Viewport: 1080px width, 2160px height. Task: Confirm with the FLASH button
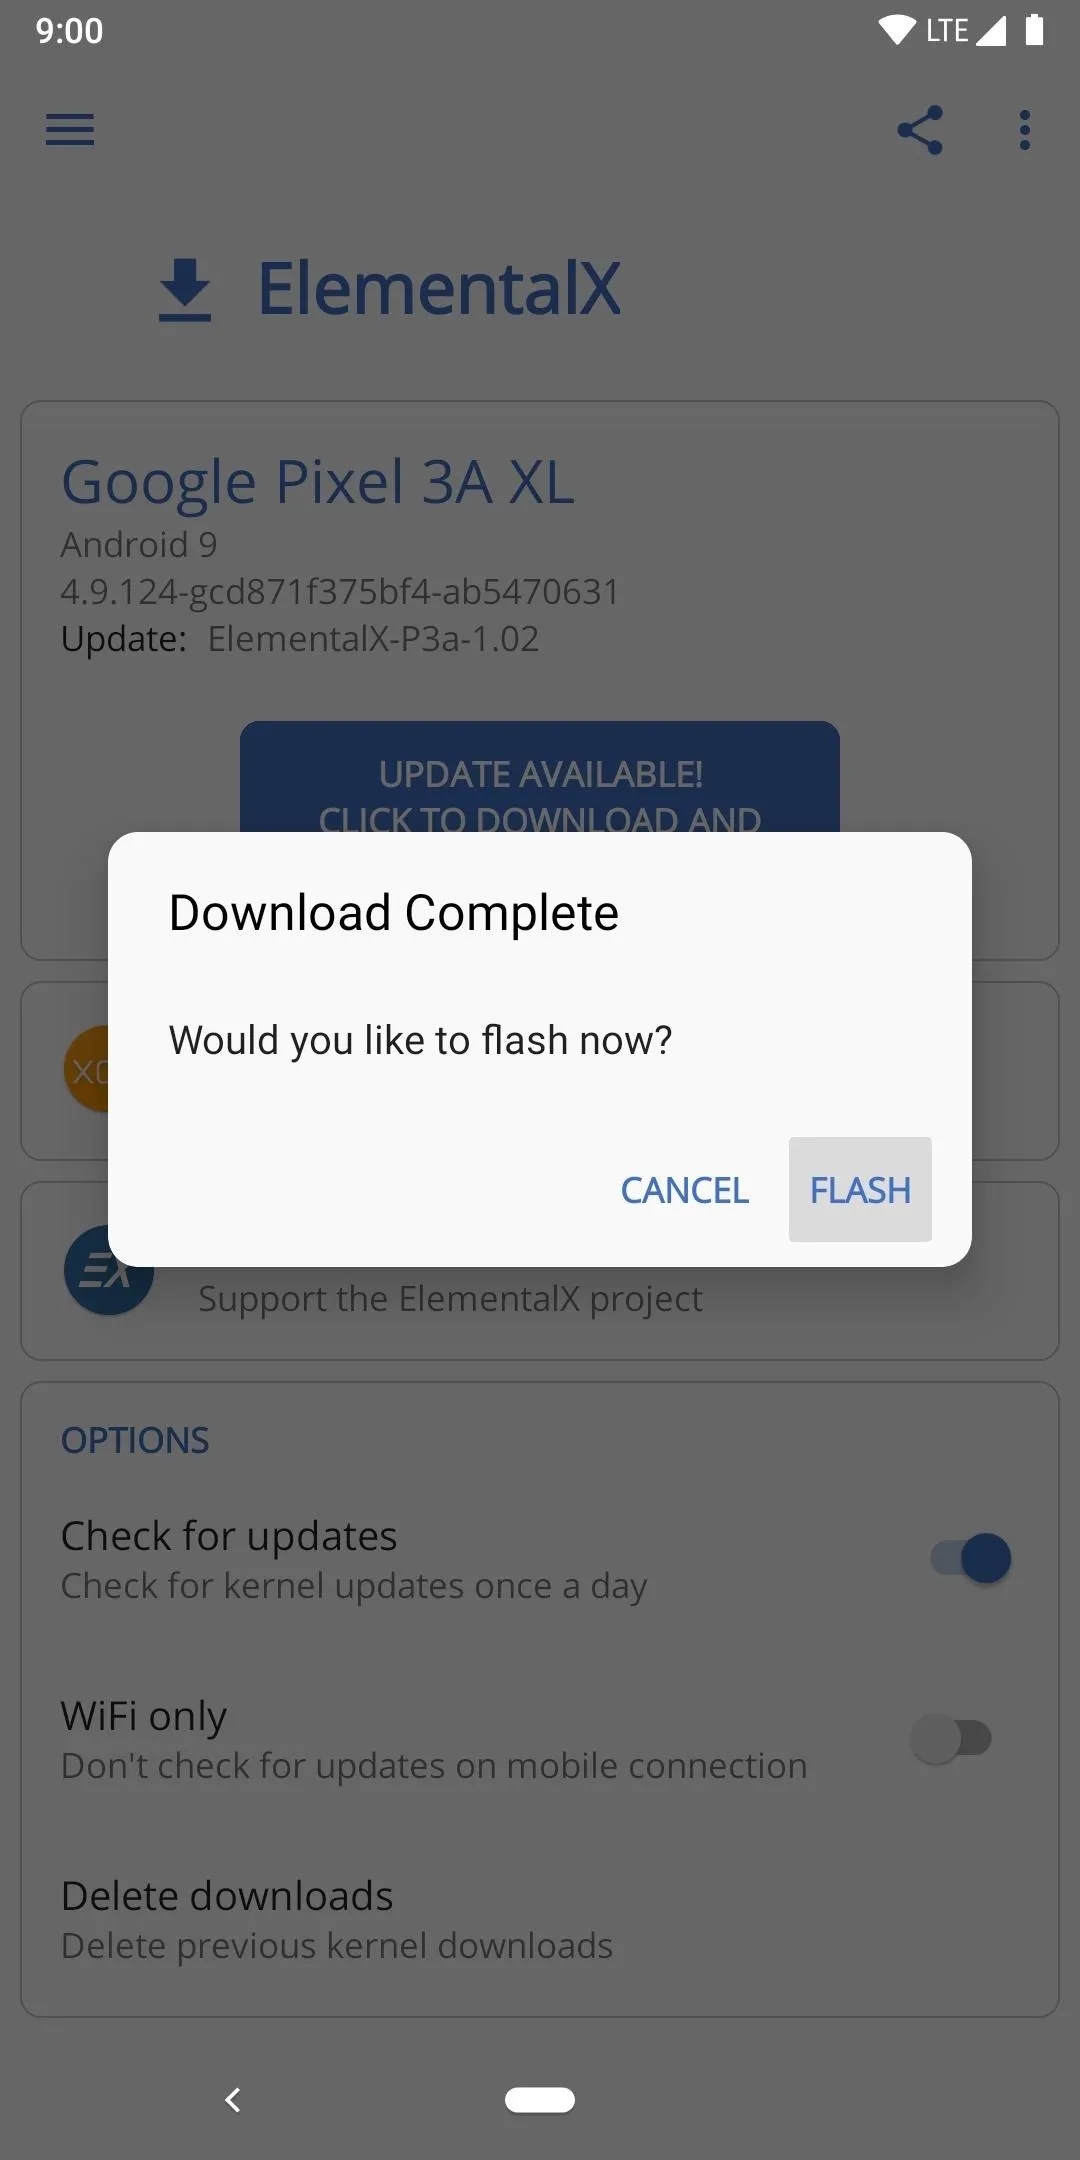point(860,1190)
